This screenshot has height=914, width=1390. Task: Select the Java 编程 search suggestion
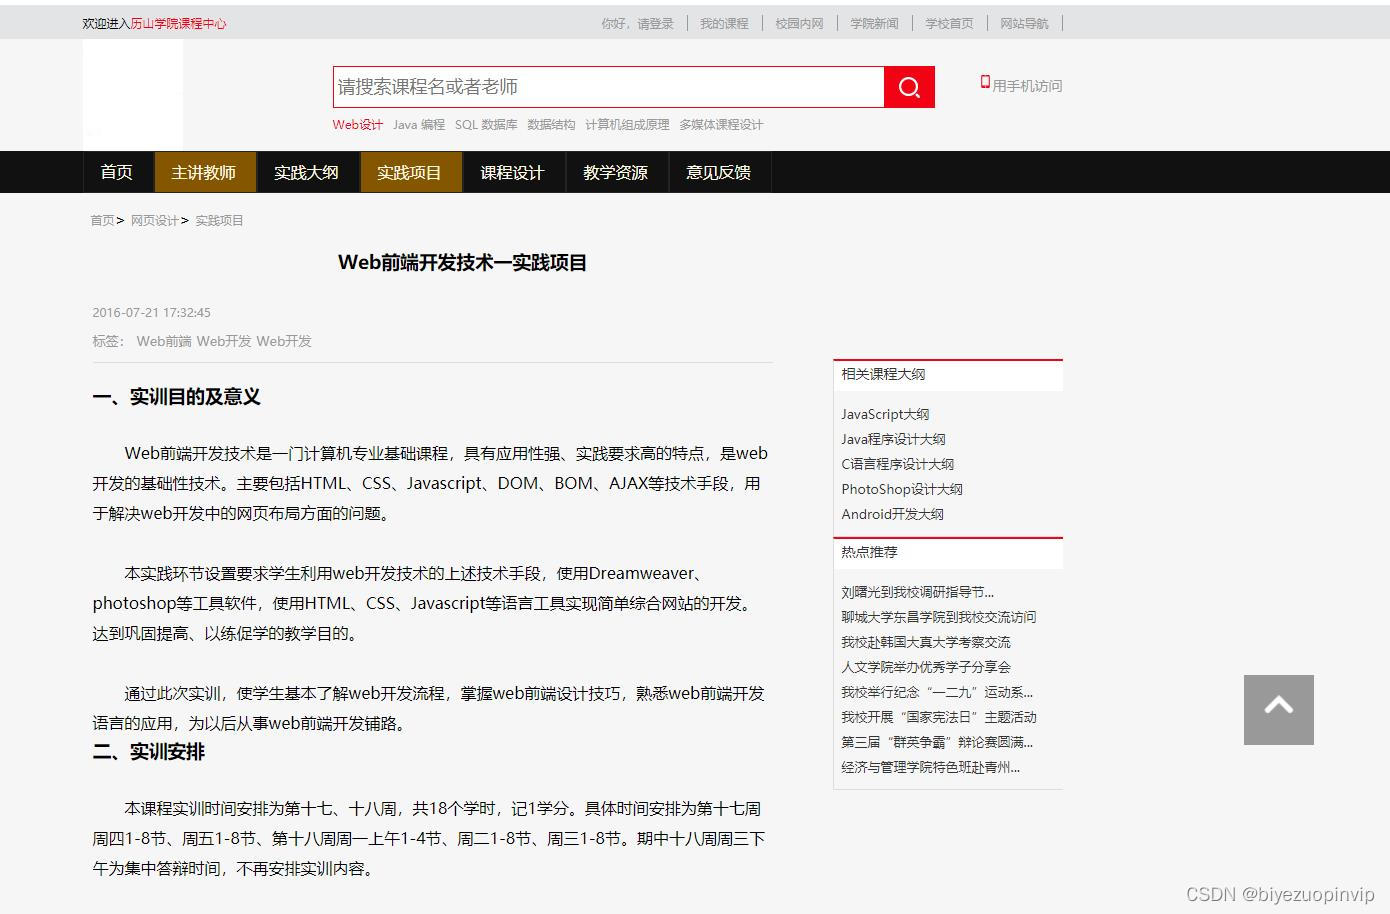pos(419,125)
